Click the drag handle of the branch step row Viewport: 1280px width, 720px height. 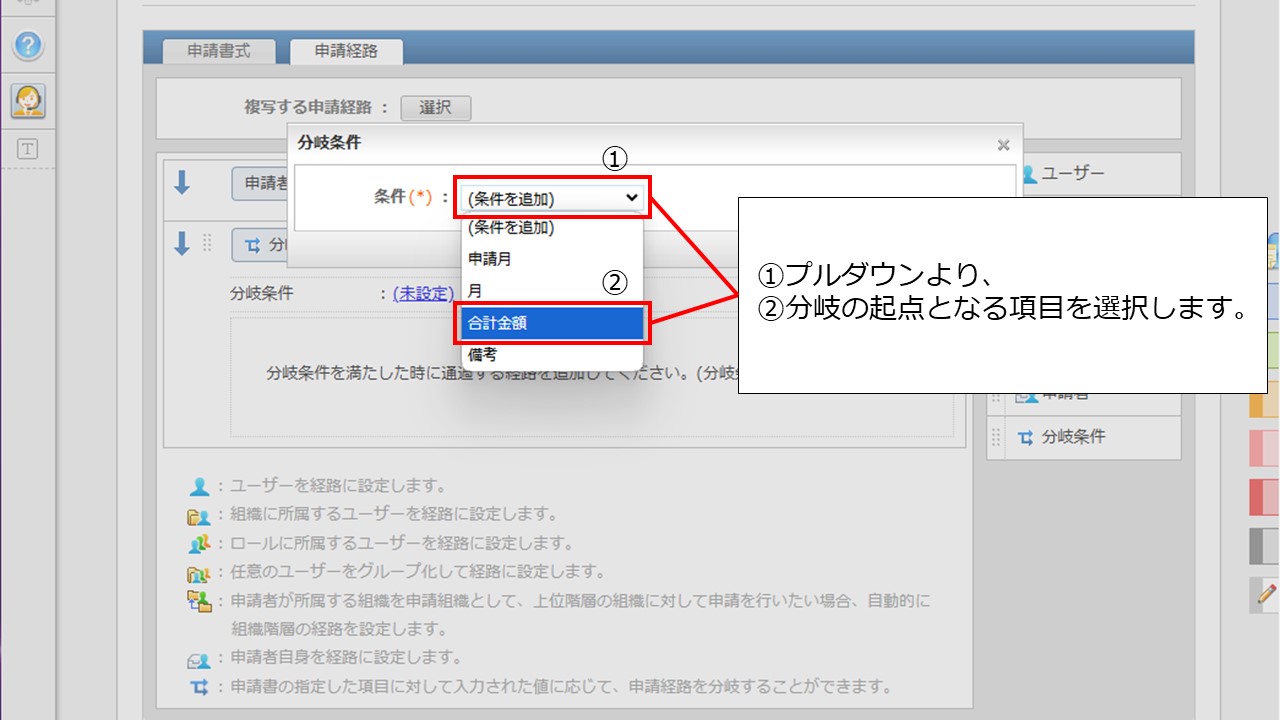click(208, 243)
